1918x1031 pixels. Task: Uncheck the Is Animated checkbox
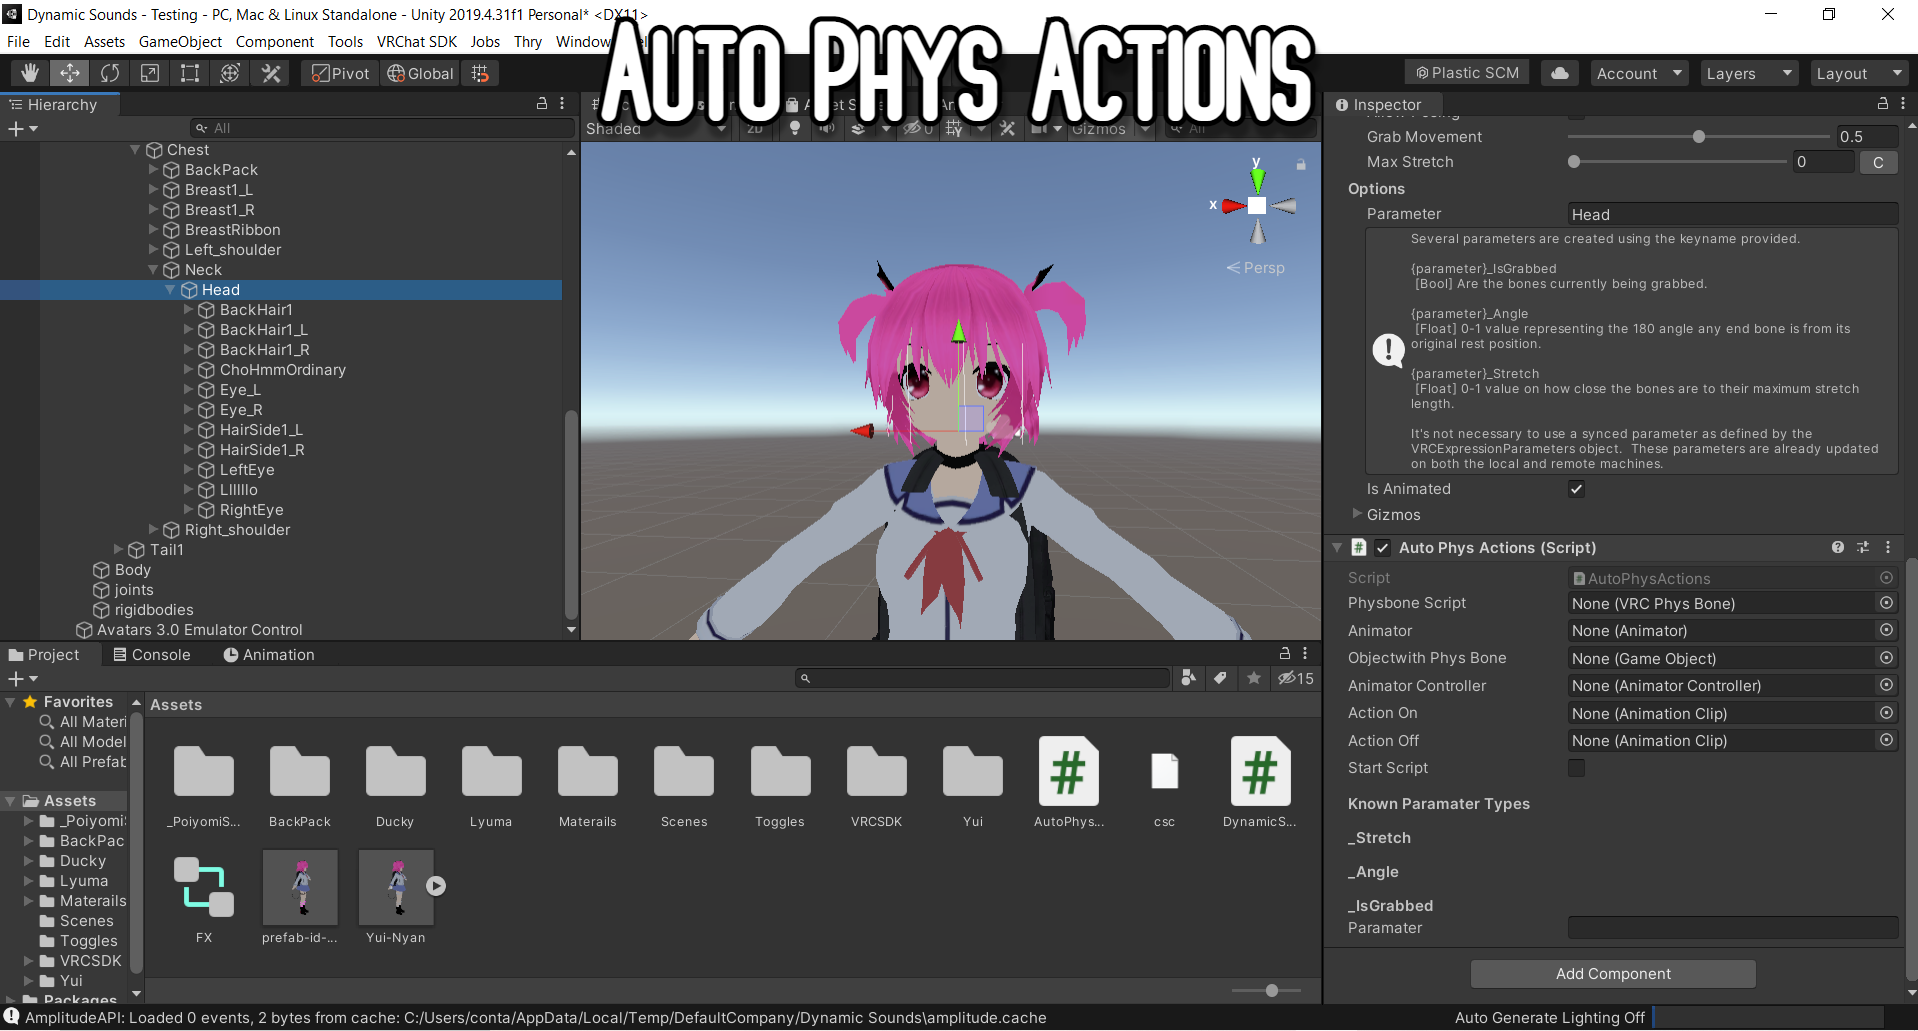(1576, 489)
